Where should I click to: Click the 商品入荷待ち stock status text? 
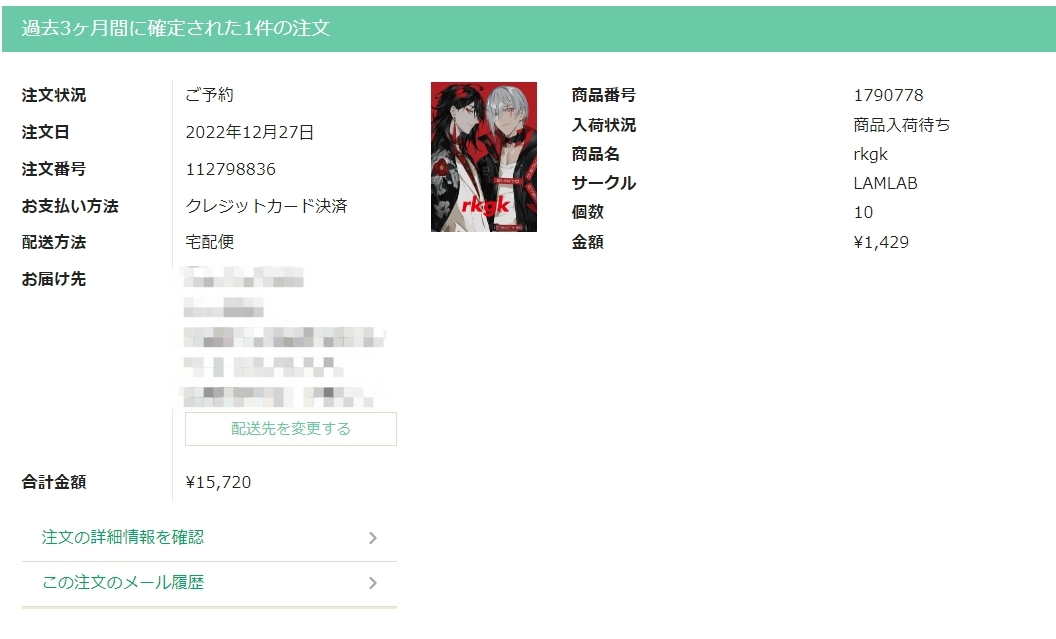902,125
